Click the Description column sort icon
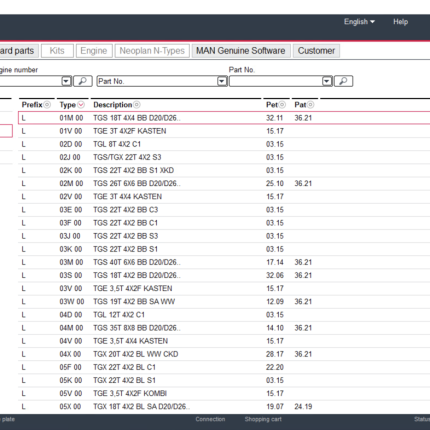This screenshot has width=430, height=430. click(137, 105)
